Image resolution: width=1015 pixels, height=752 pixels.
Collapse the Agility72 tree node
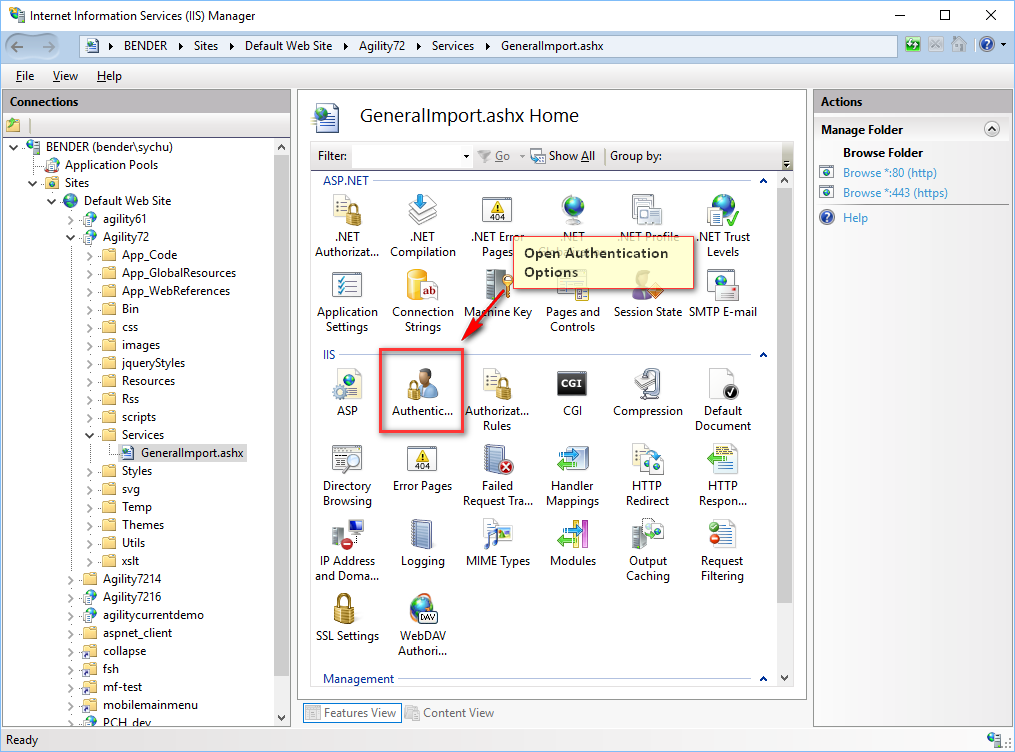(x=71, y=237)
